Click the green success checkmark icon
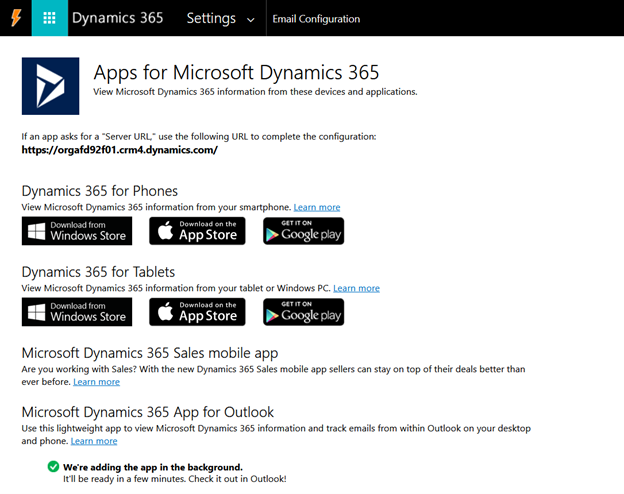This screenshot has height=494, width=624. tap(53, 467)
